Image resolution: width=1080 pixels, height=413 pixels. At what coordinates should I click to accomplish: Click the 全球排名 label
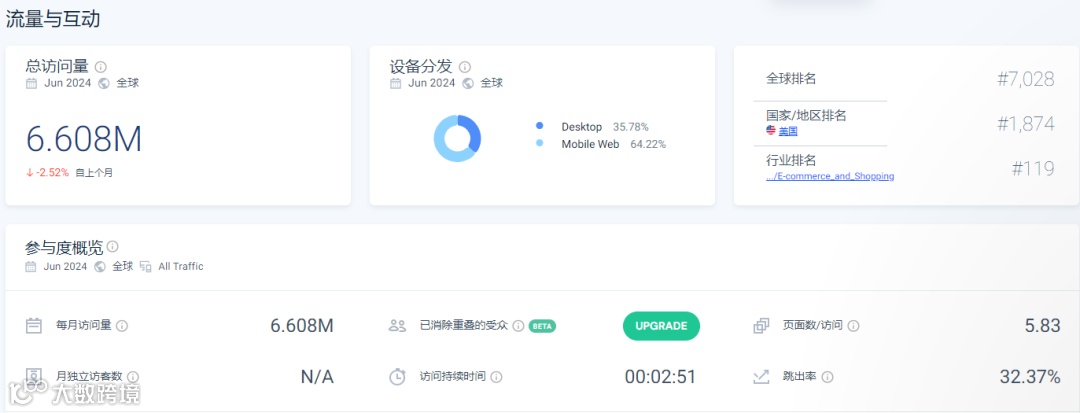[791, 78]
